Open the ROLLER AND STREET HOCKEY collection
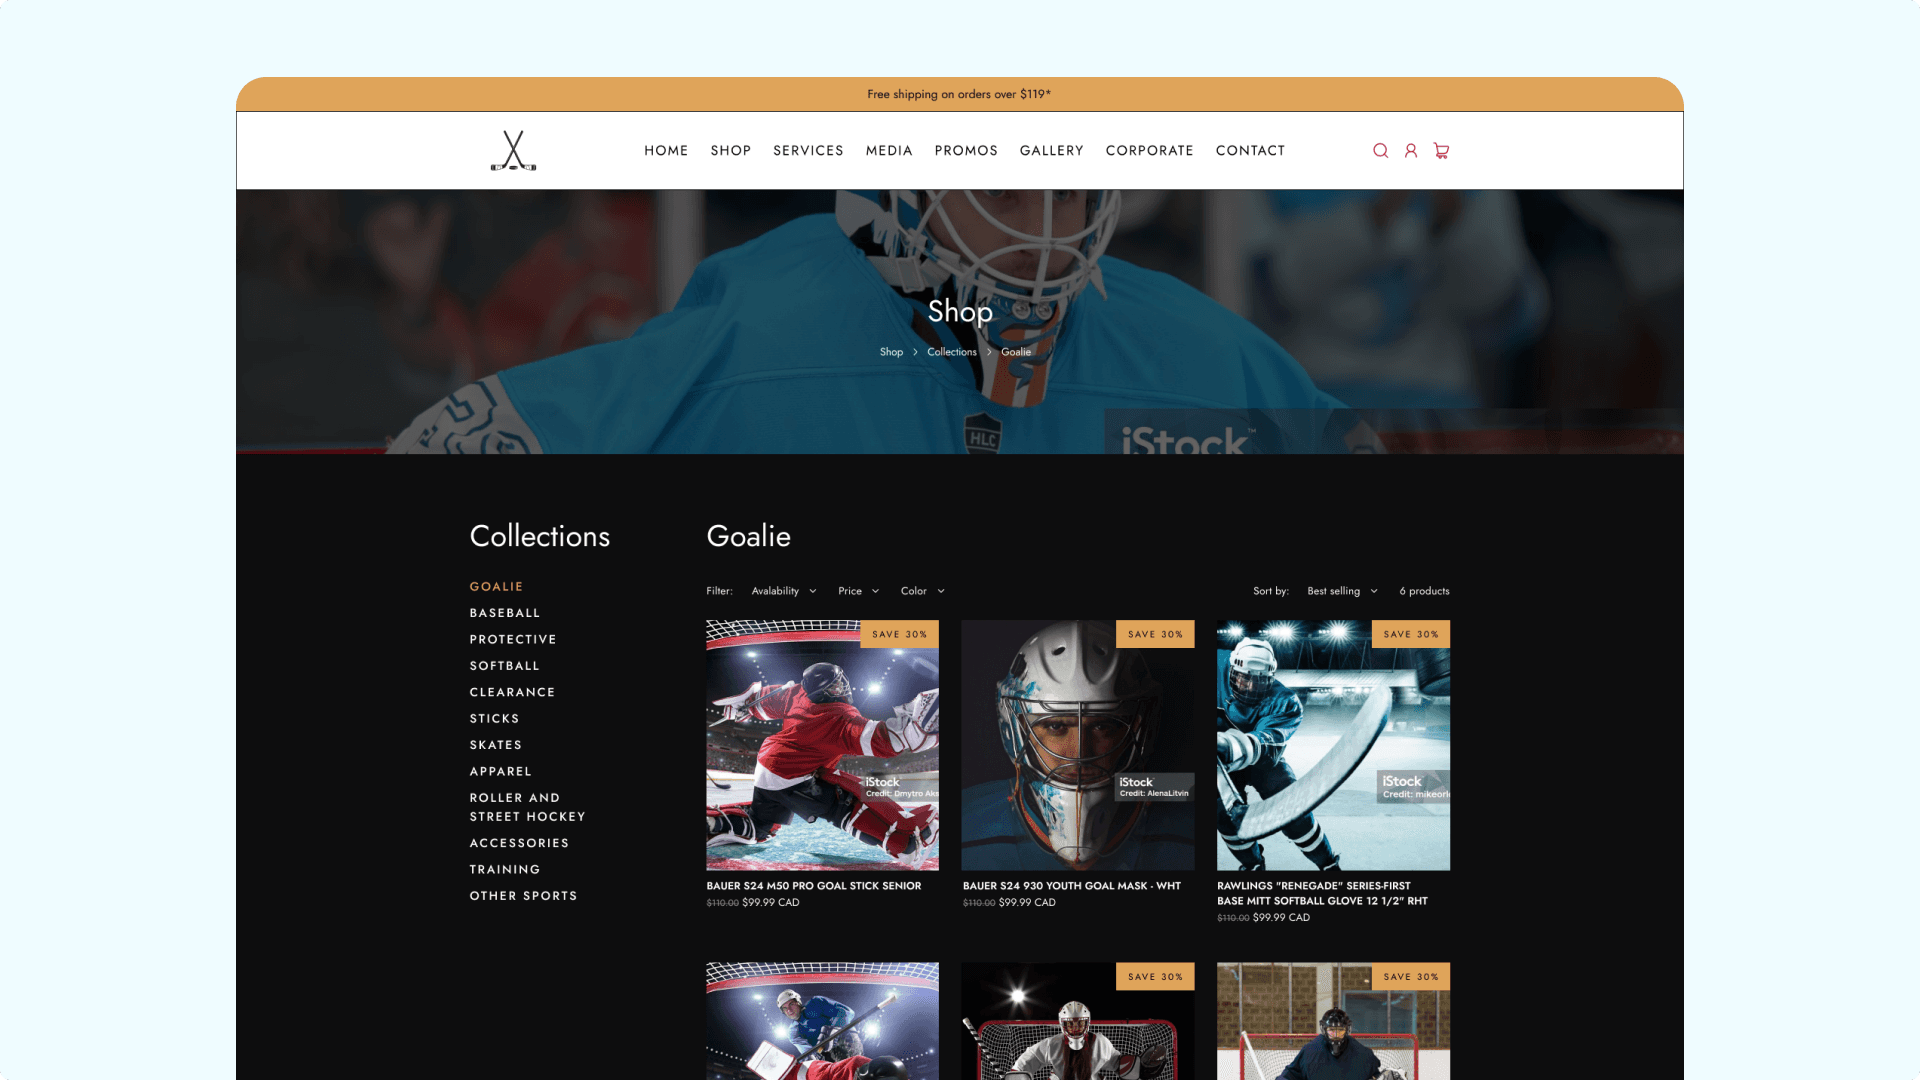Screen dimensions: 1920x1080 tap(527, 807)
